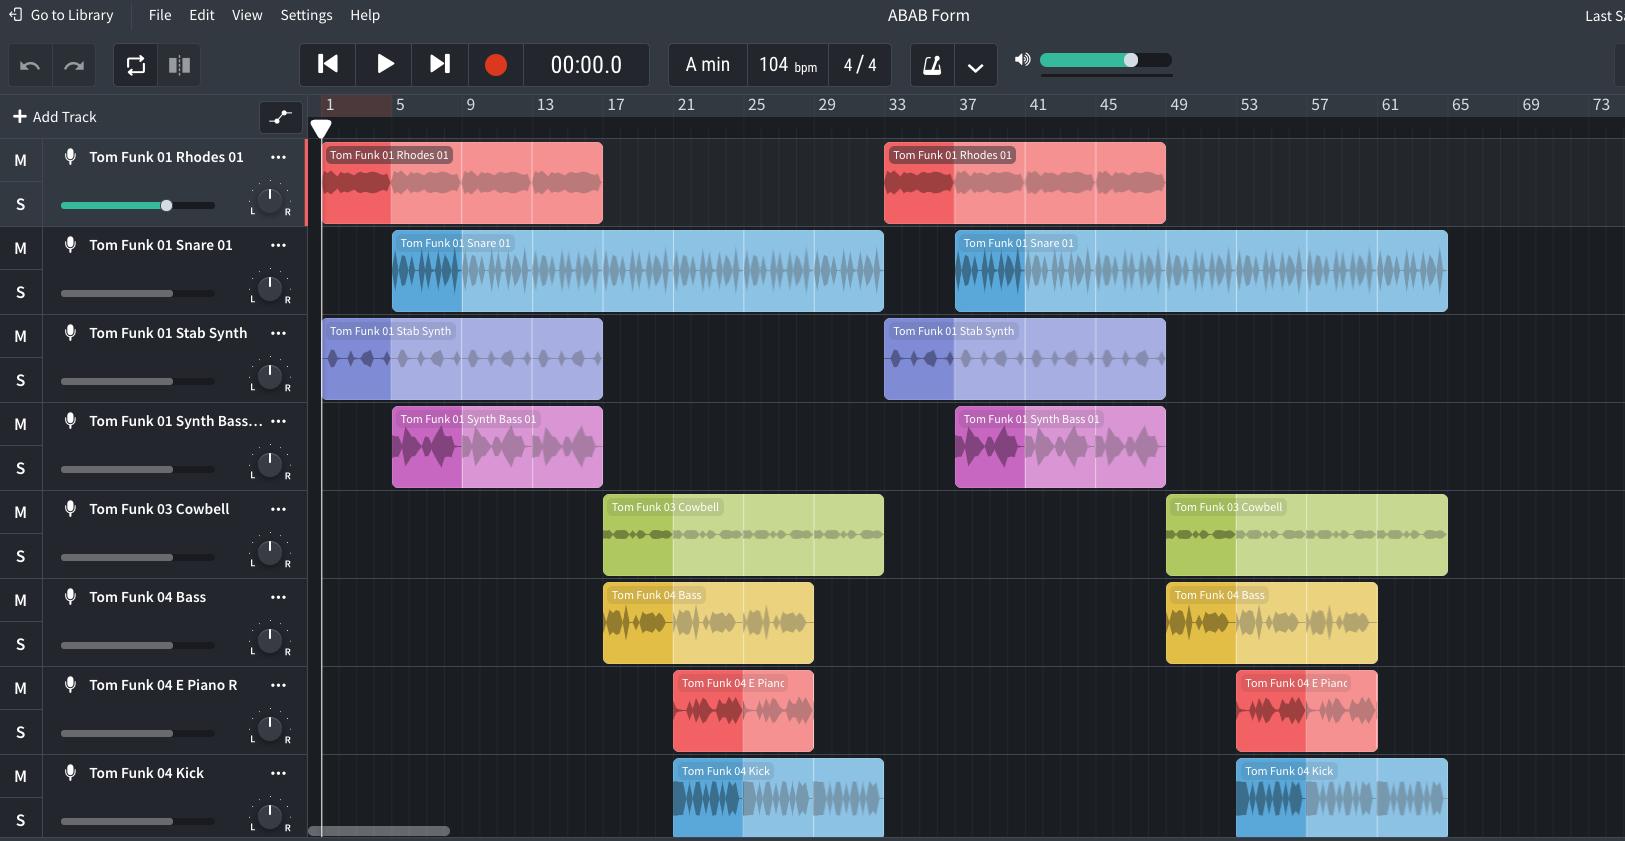Open options menu for Tom Funk 04 Kick

pos(279,773)
